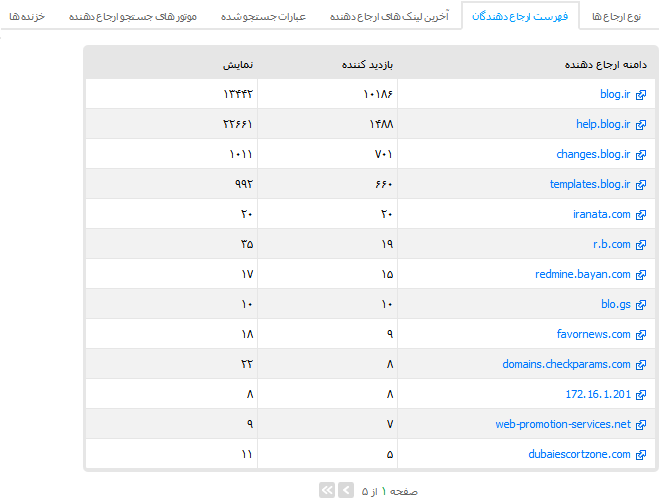This screenshot has width=663, height=504.
Task: Open external link icon for r.b.com
Action: [641, 245]
